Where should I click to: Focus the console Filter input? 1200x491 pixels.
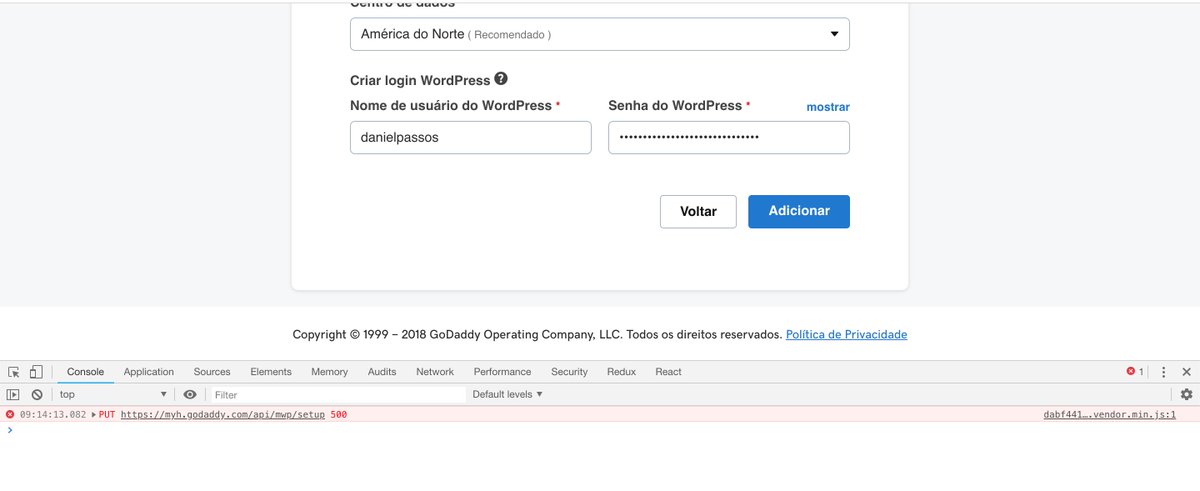[x=337, y=395]
